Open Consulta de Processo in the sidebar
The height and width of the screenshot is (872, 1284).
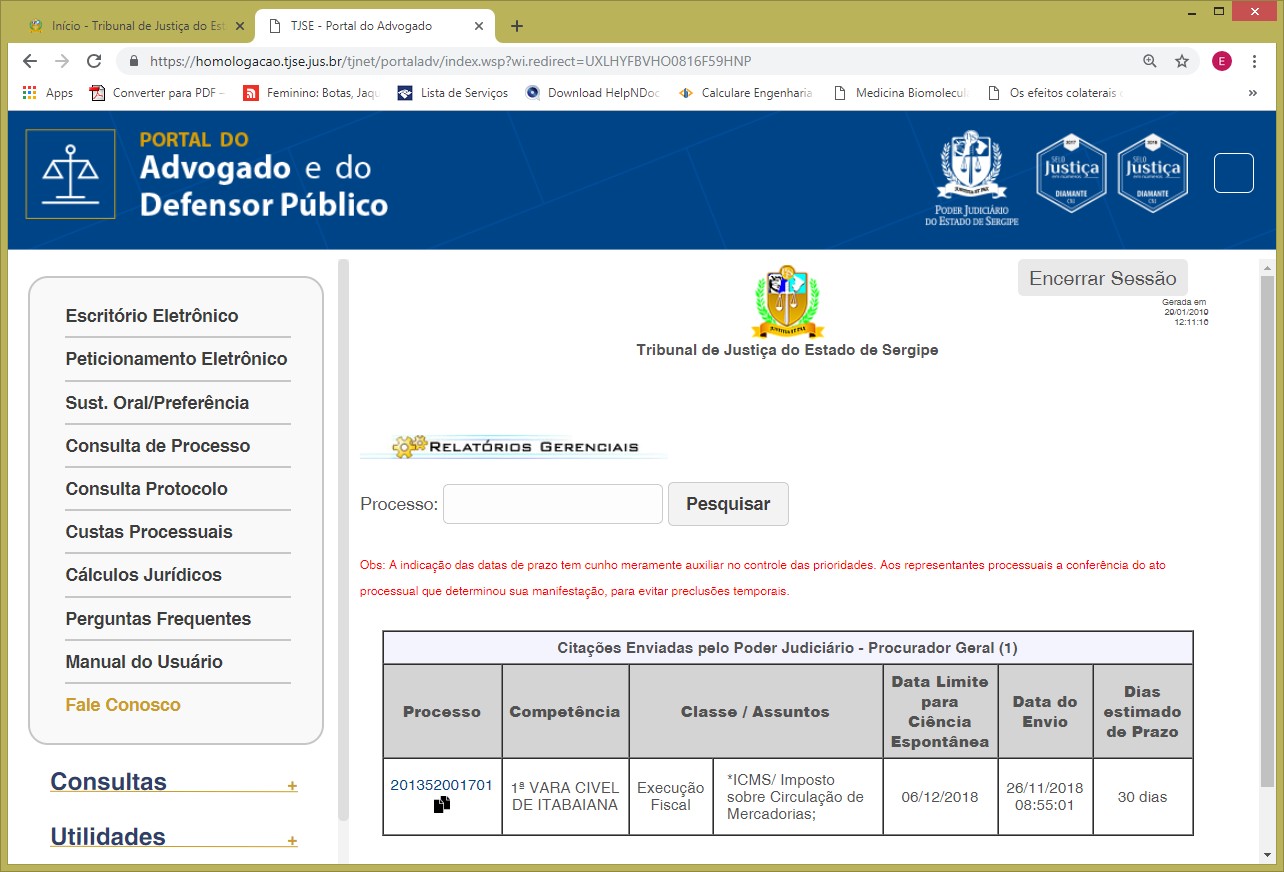click(158, 446)
